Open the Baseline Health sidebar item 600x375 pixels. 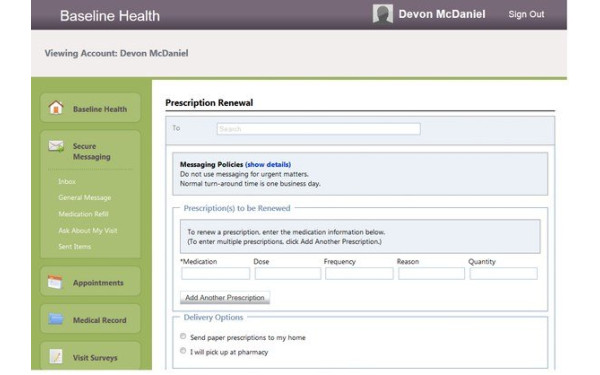pos(90,108)
